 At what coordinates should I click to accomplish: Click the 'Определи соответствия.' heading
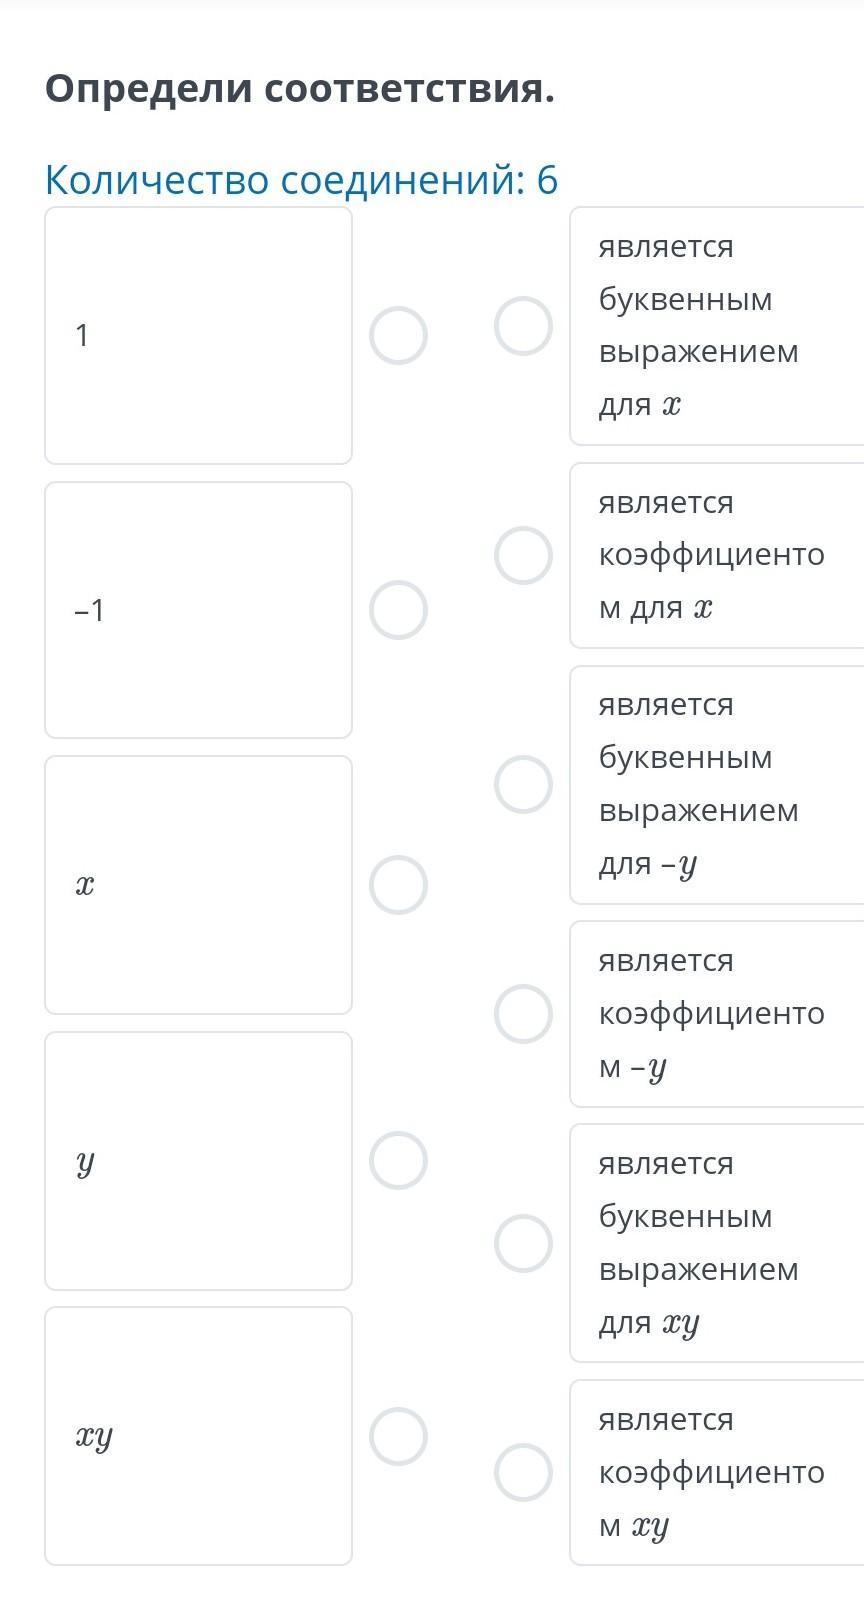[299, 90]
